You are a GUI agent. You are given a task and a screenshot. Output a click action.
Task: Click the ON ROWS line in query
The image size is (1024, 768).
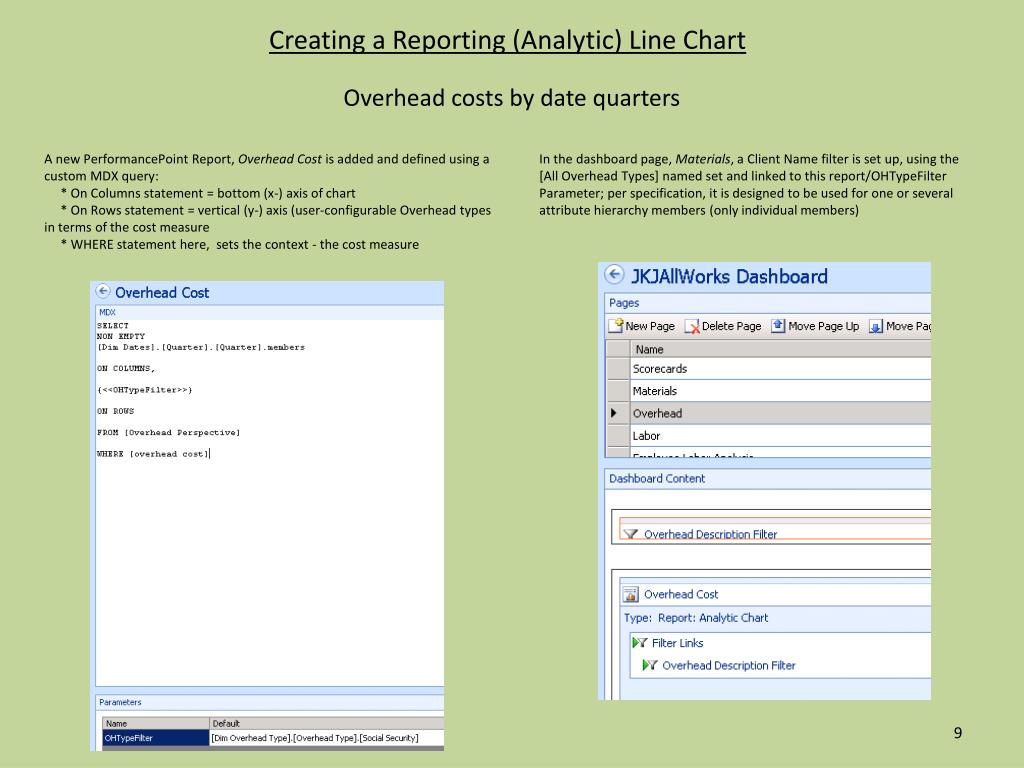[x=116, y=411]
